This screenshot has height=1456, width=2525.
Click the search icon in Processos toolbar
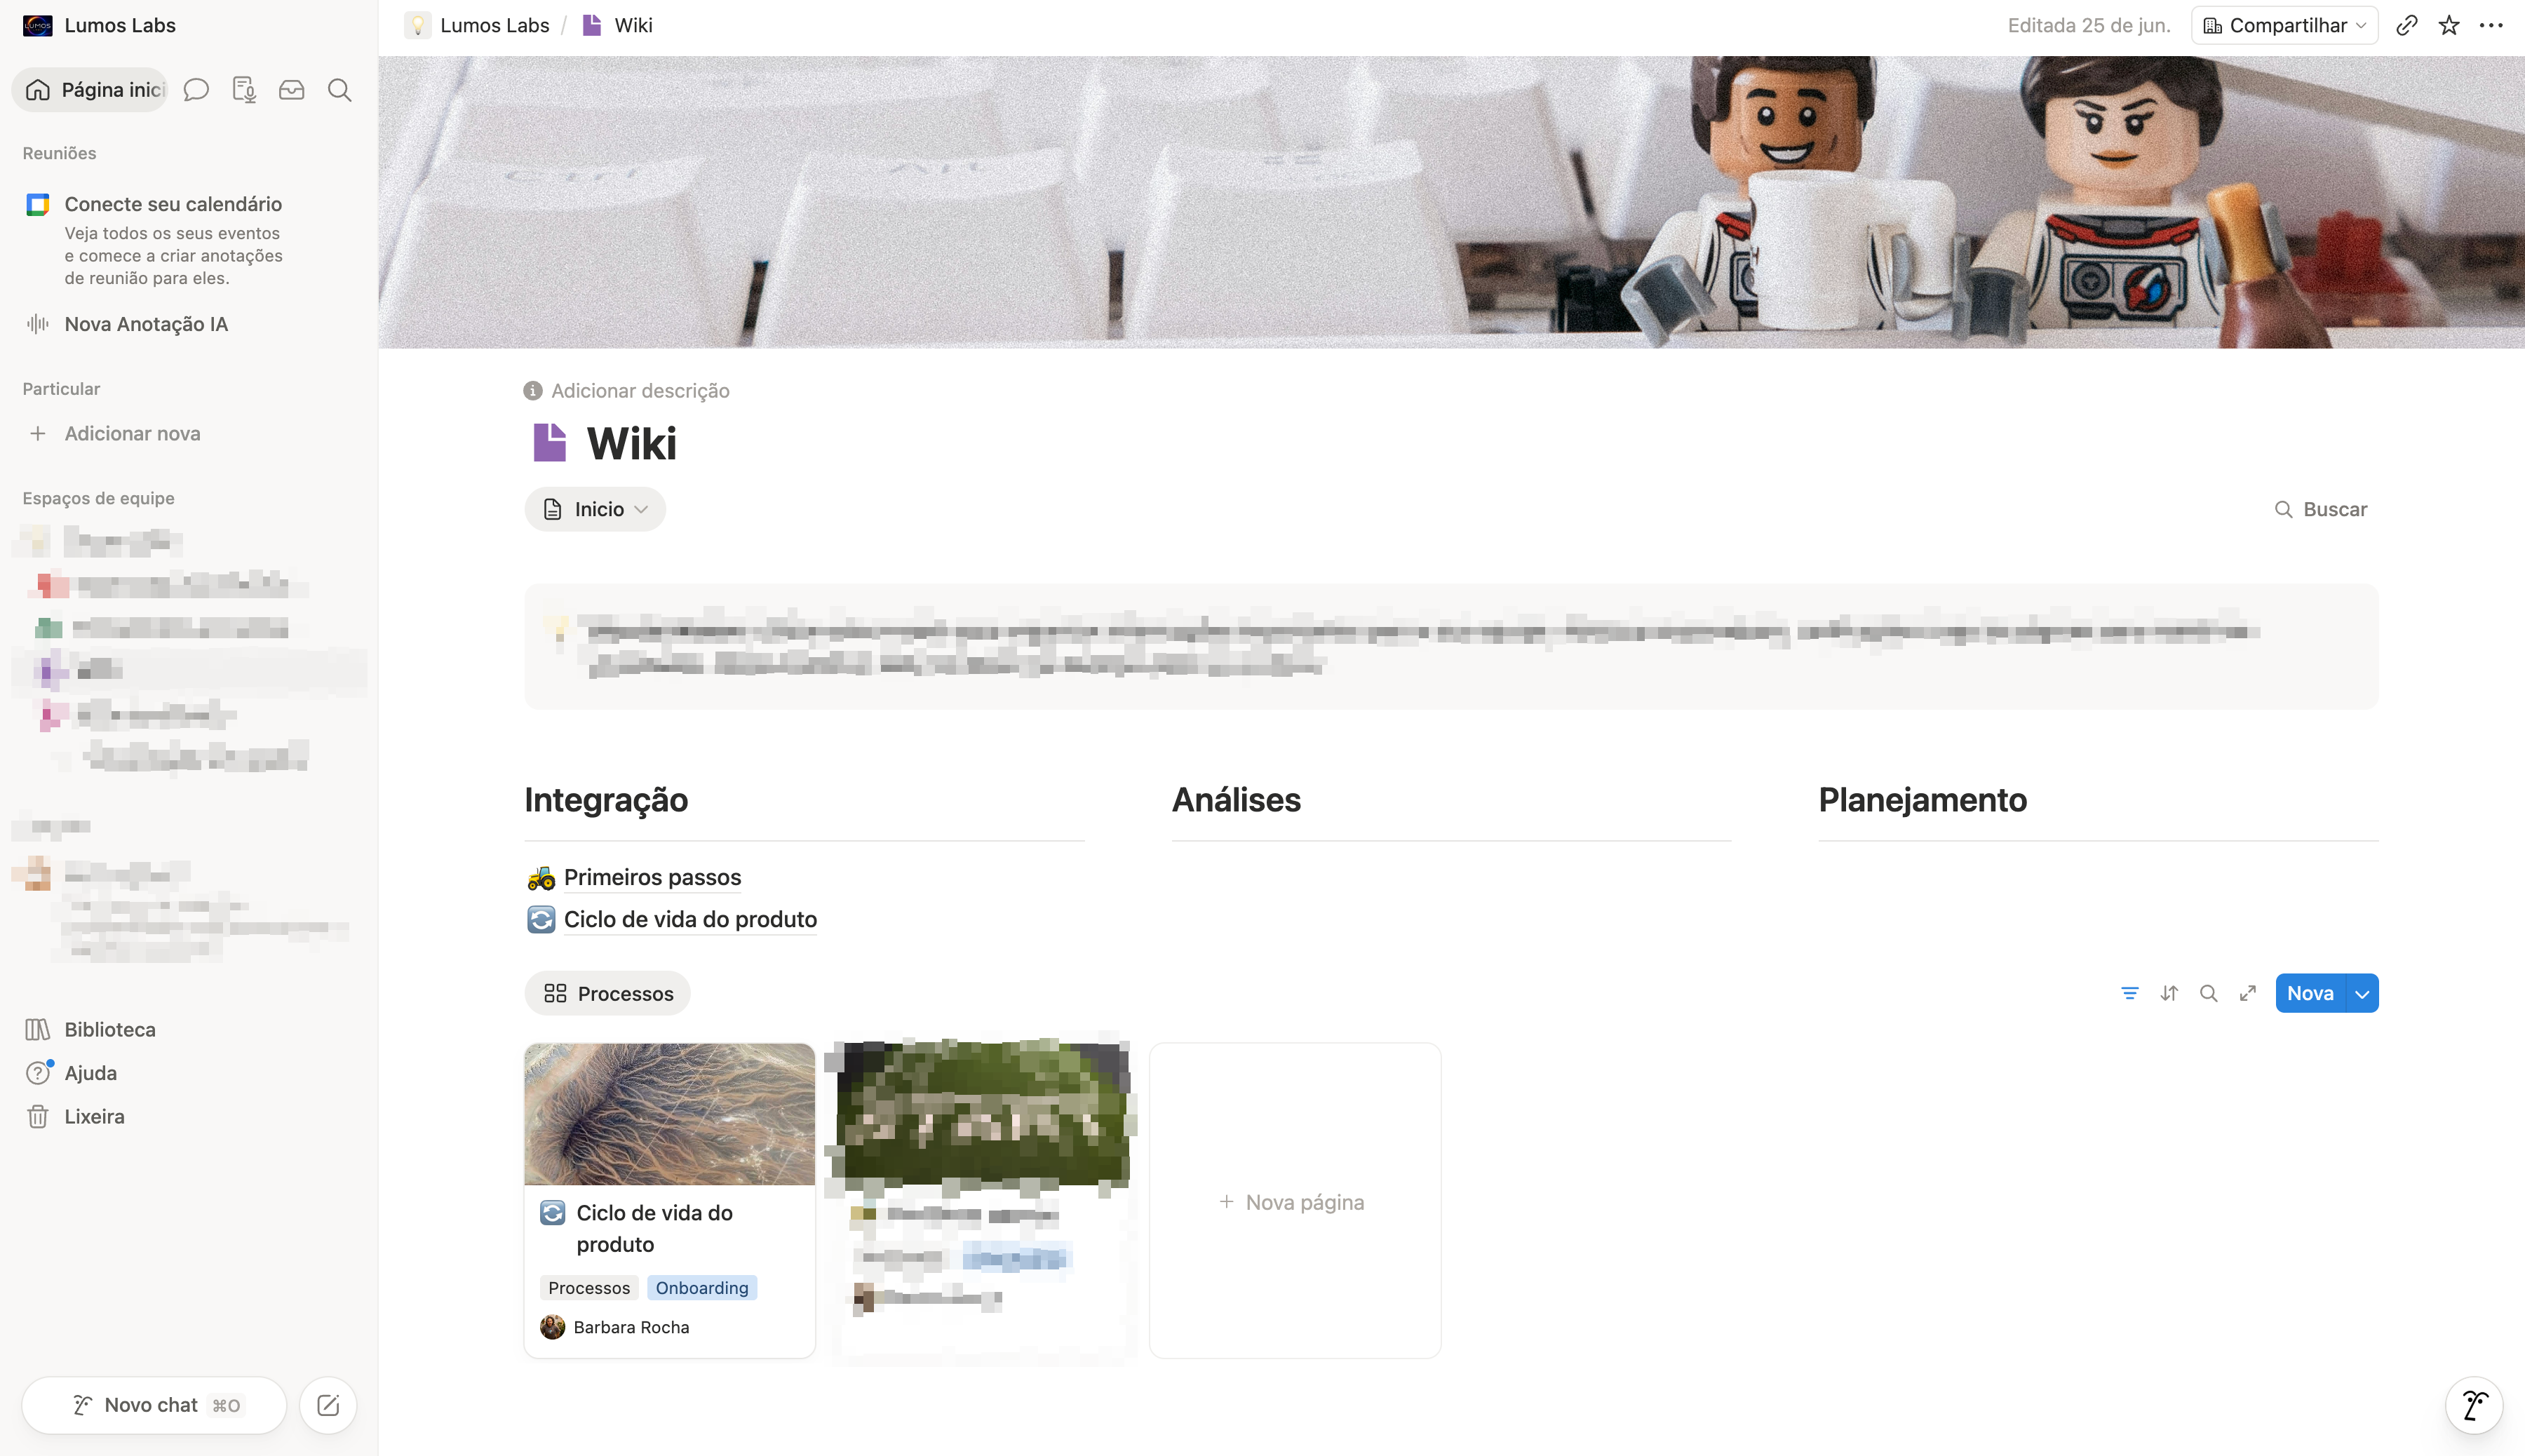pyautogui.click(x=2209, y=993)
